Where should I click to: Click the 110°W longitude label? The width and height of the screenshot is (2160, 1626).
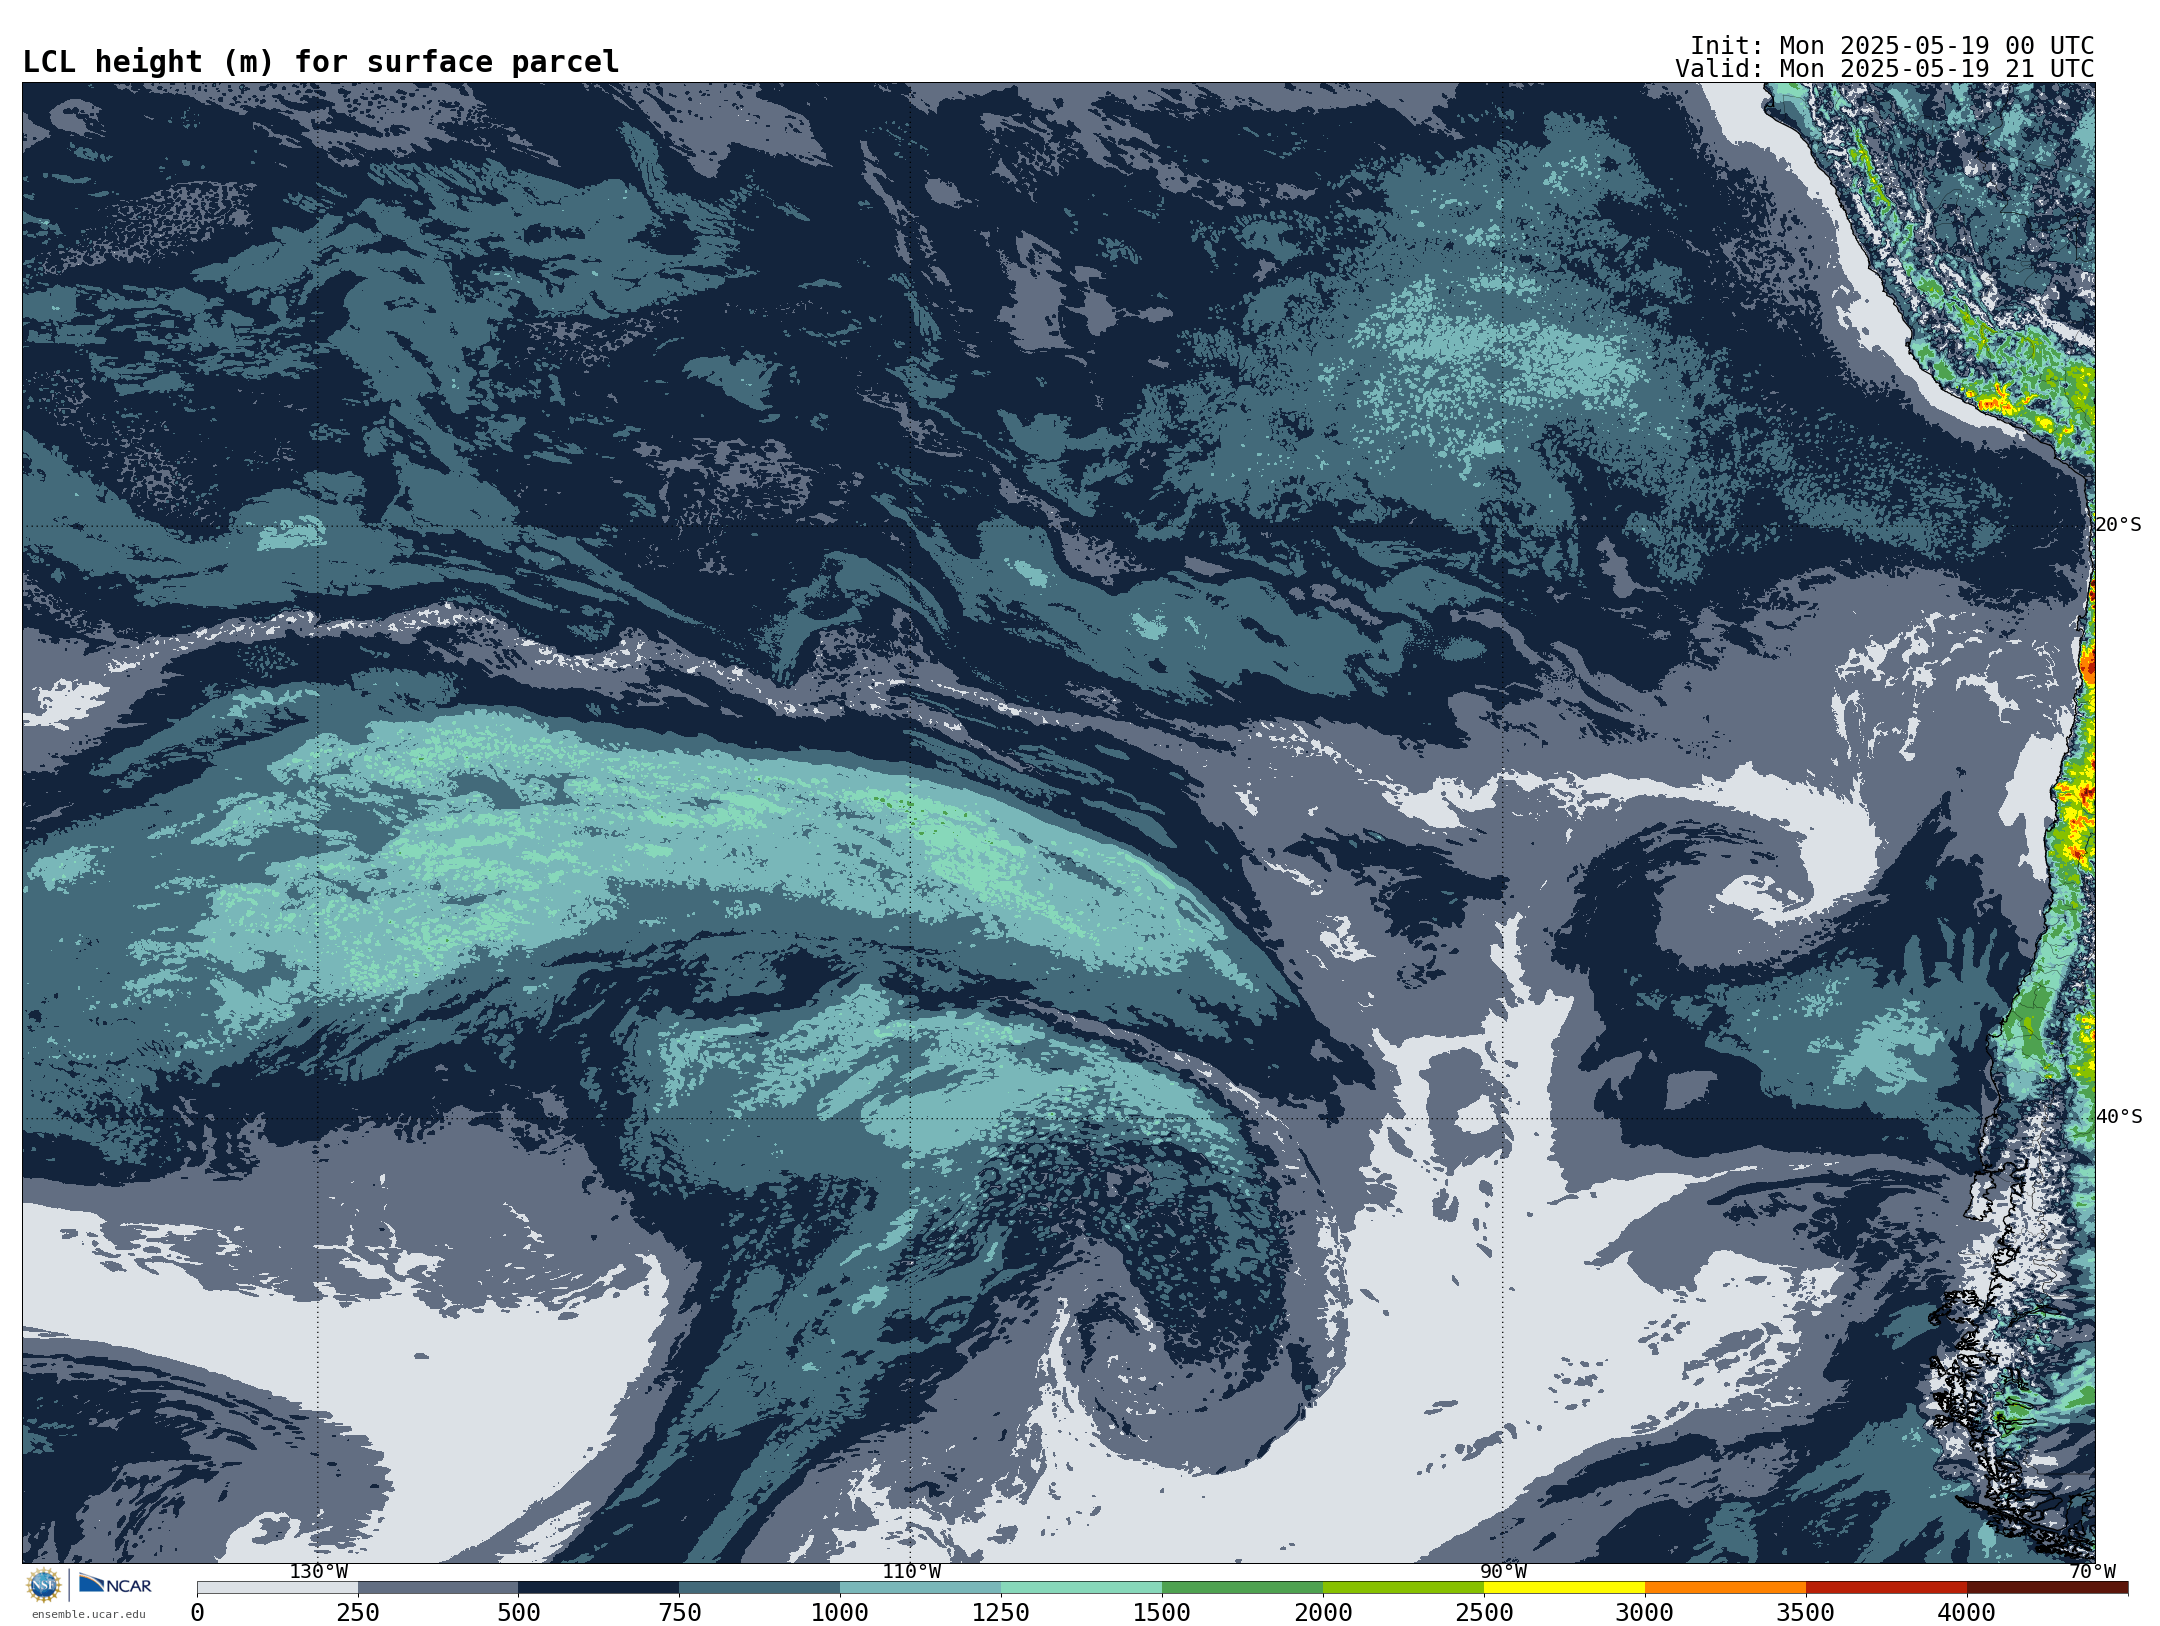pyautogui.click(x=911, y=1572)
